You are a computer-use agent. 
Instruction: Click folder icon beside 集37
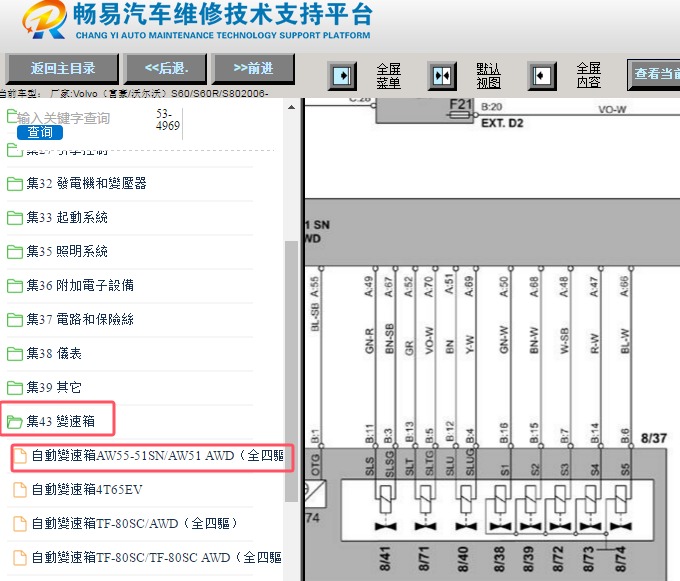(15, 320)
